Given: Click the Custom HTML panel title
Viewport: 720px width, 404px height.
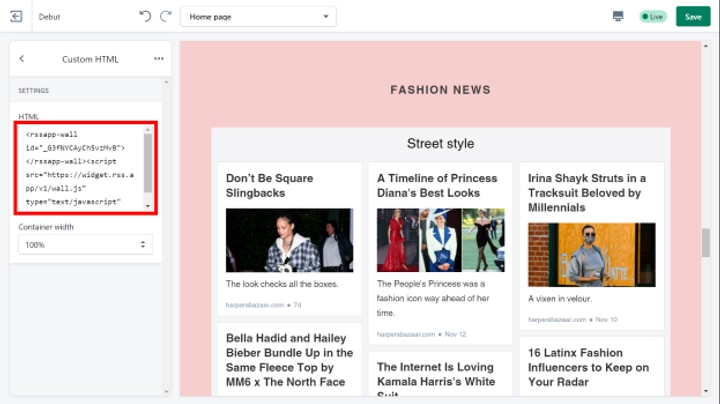Looking at the screenshot, I should (90, 59).
